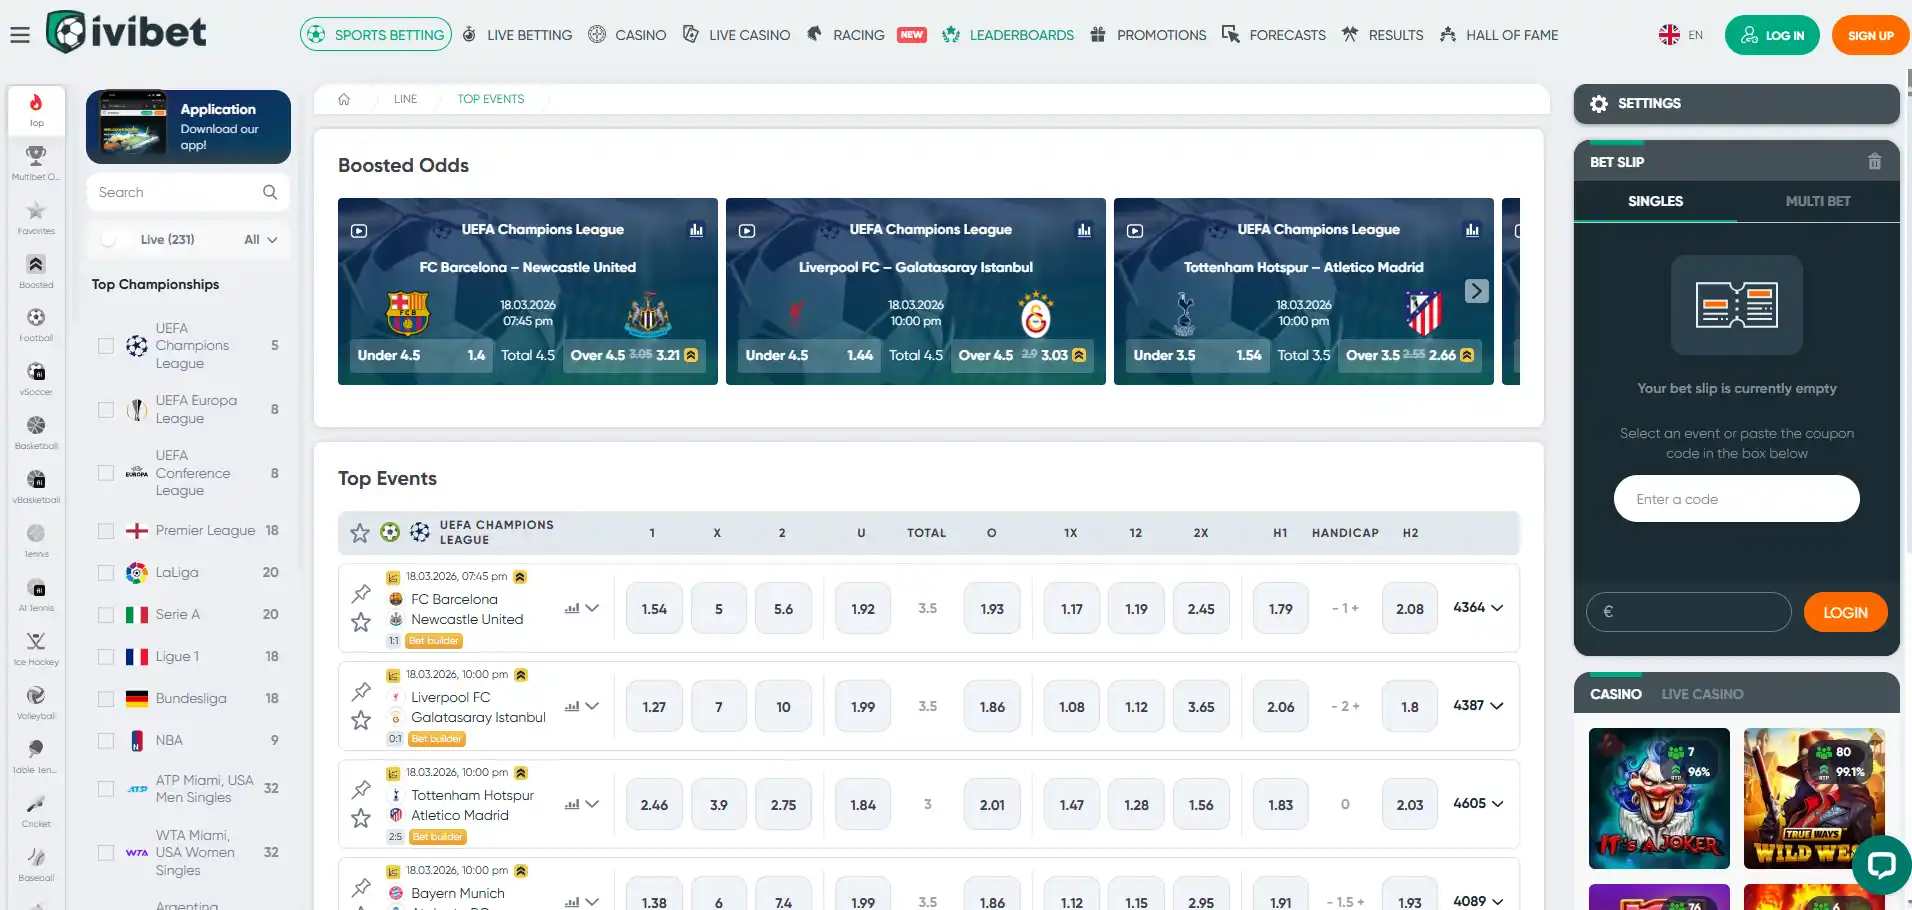1912x910 pixels.
Task: Switch to the Live Casino tab
Action: pos(1702,694)
